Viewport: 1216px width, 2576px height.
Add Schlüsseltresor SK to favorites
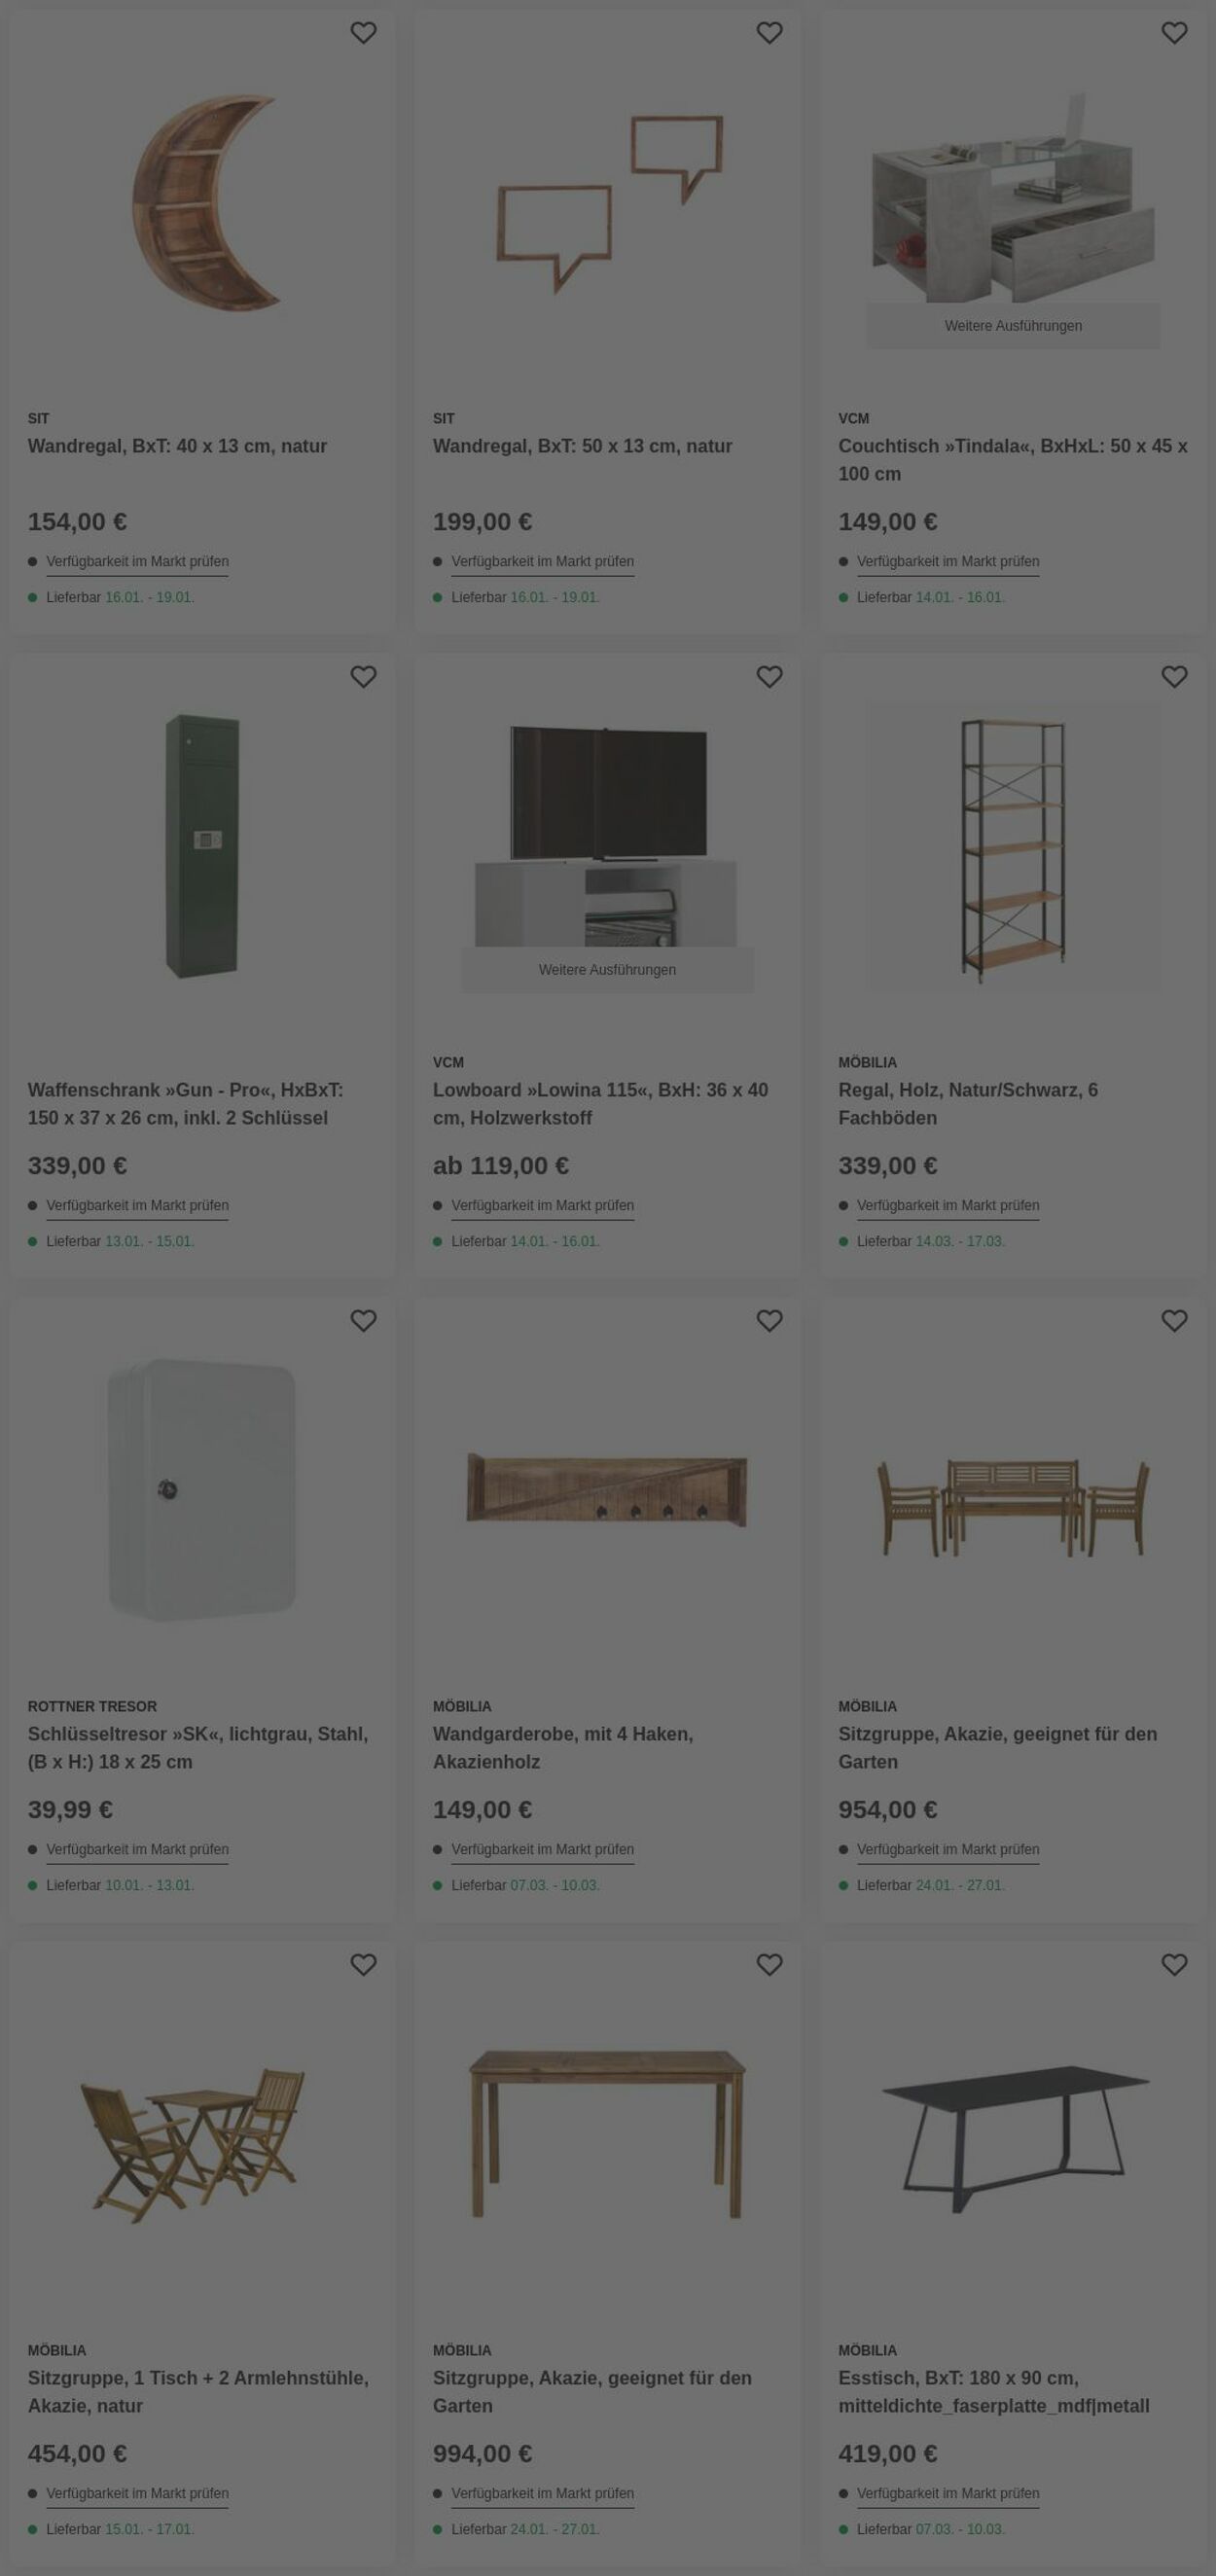pos(363,1321)
